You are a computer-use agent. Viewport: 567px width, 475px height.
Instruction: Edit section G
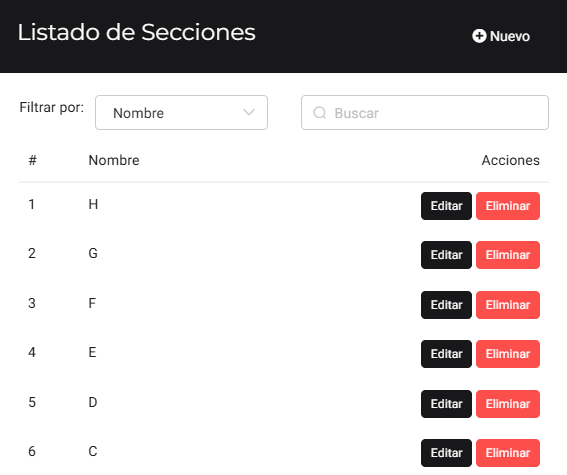click(446, 255)
